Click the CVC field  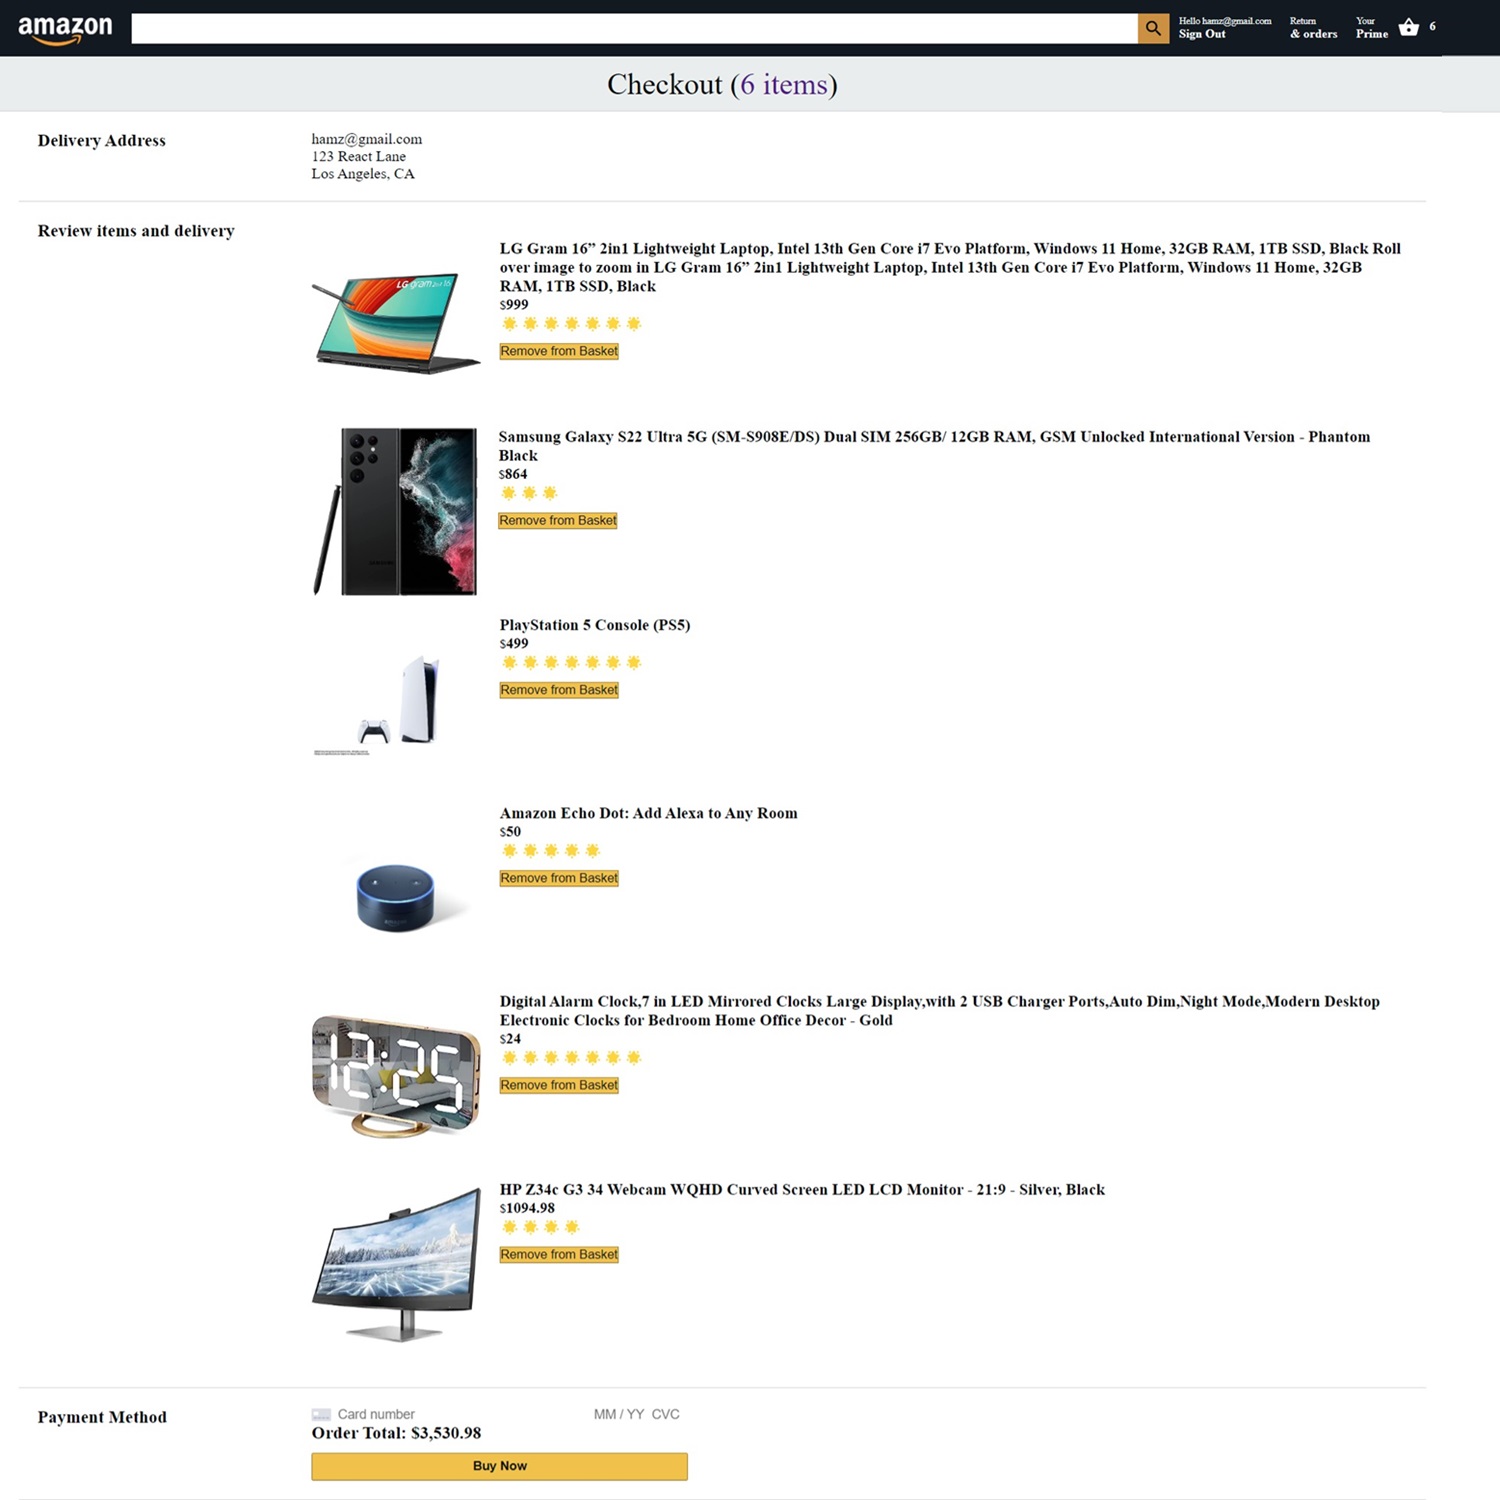665,1414
